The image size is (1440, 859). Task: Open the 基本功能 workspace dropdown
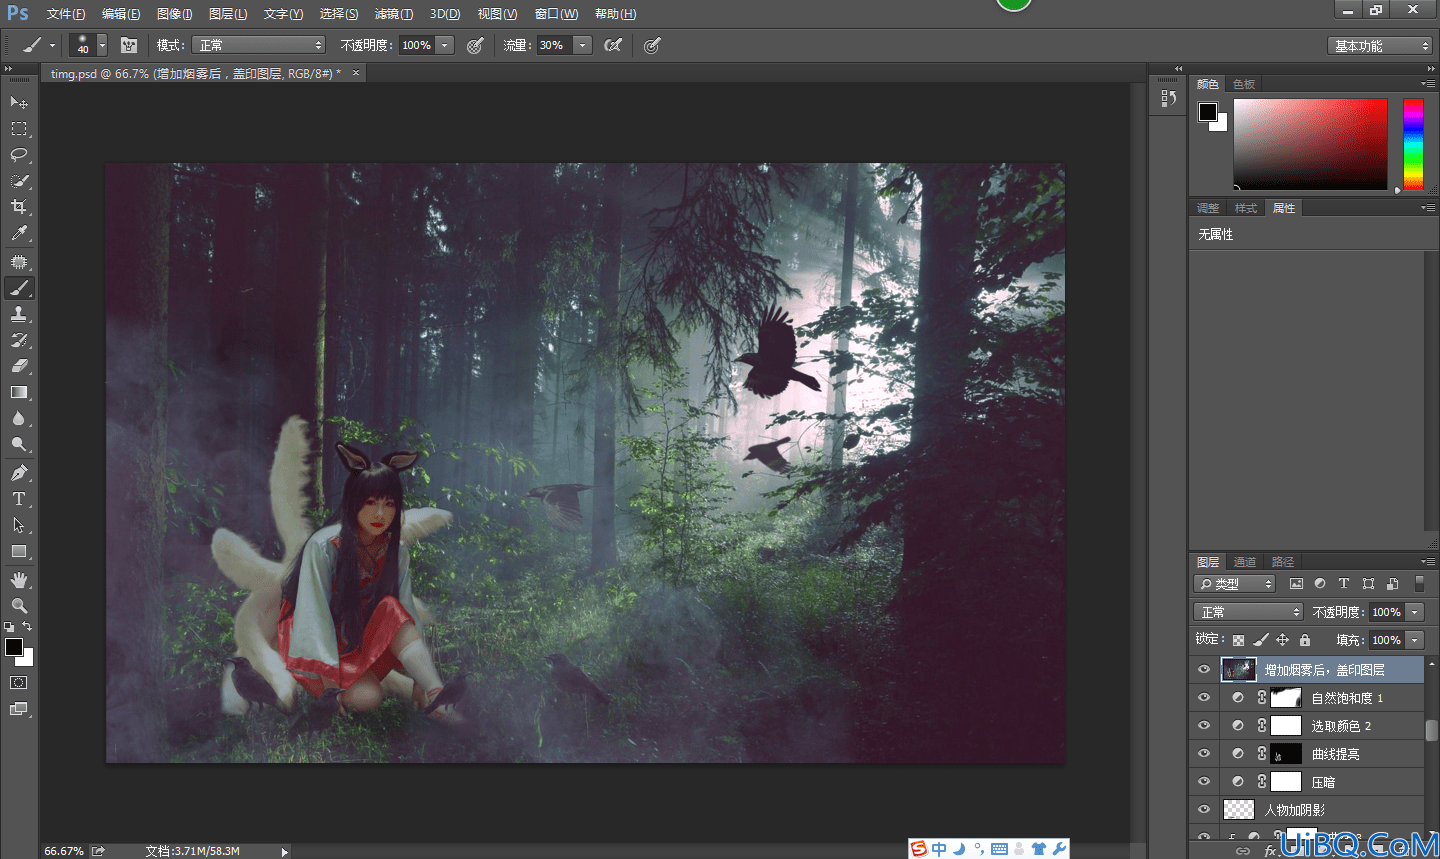pos(1381,46)
